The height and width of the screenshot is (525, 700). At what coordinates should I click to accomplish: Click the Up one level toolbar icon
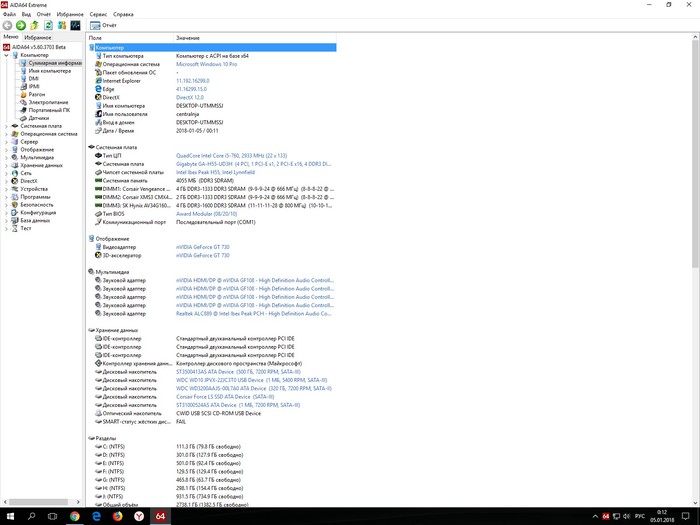coord(34,25)
